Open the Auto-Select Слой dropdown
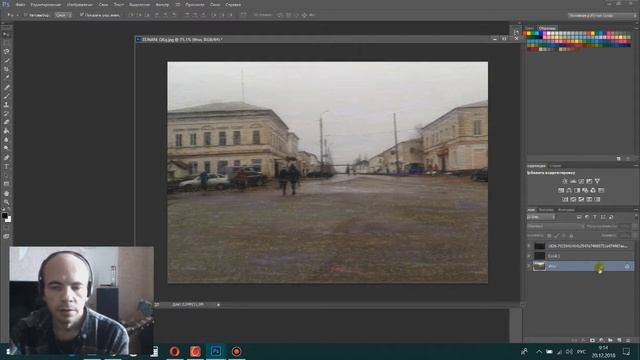 pos(63,15)
